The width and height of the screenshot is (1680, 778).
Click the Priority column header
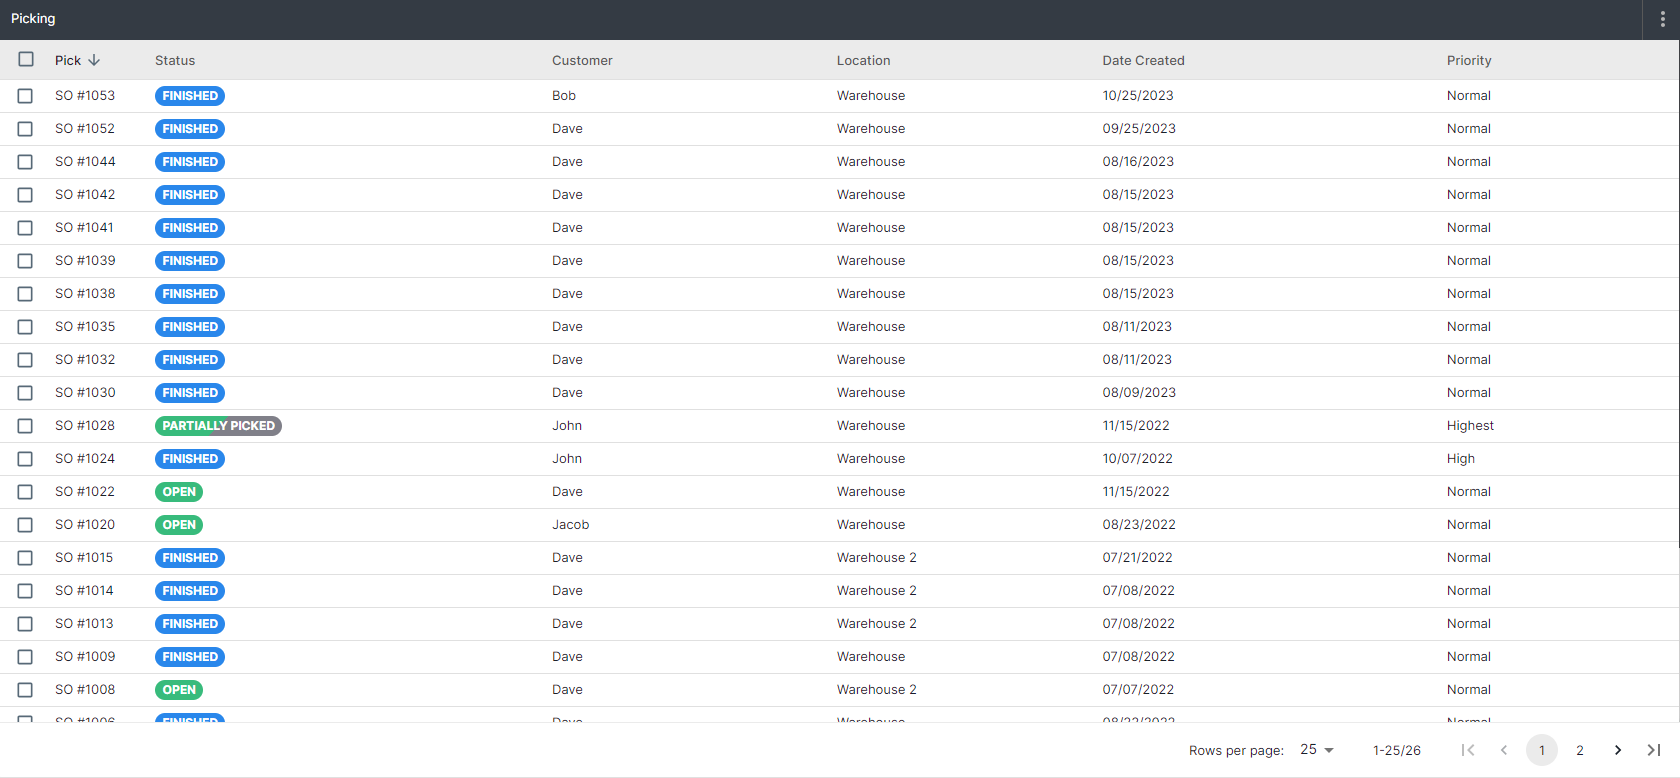click(x=1468, y=61)
